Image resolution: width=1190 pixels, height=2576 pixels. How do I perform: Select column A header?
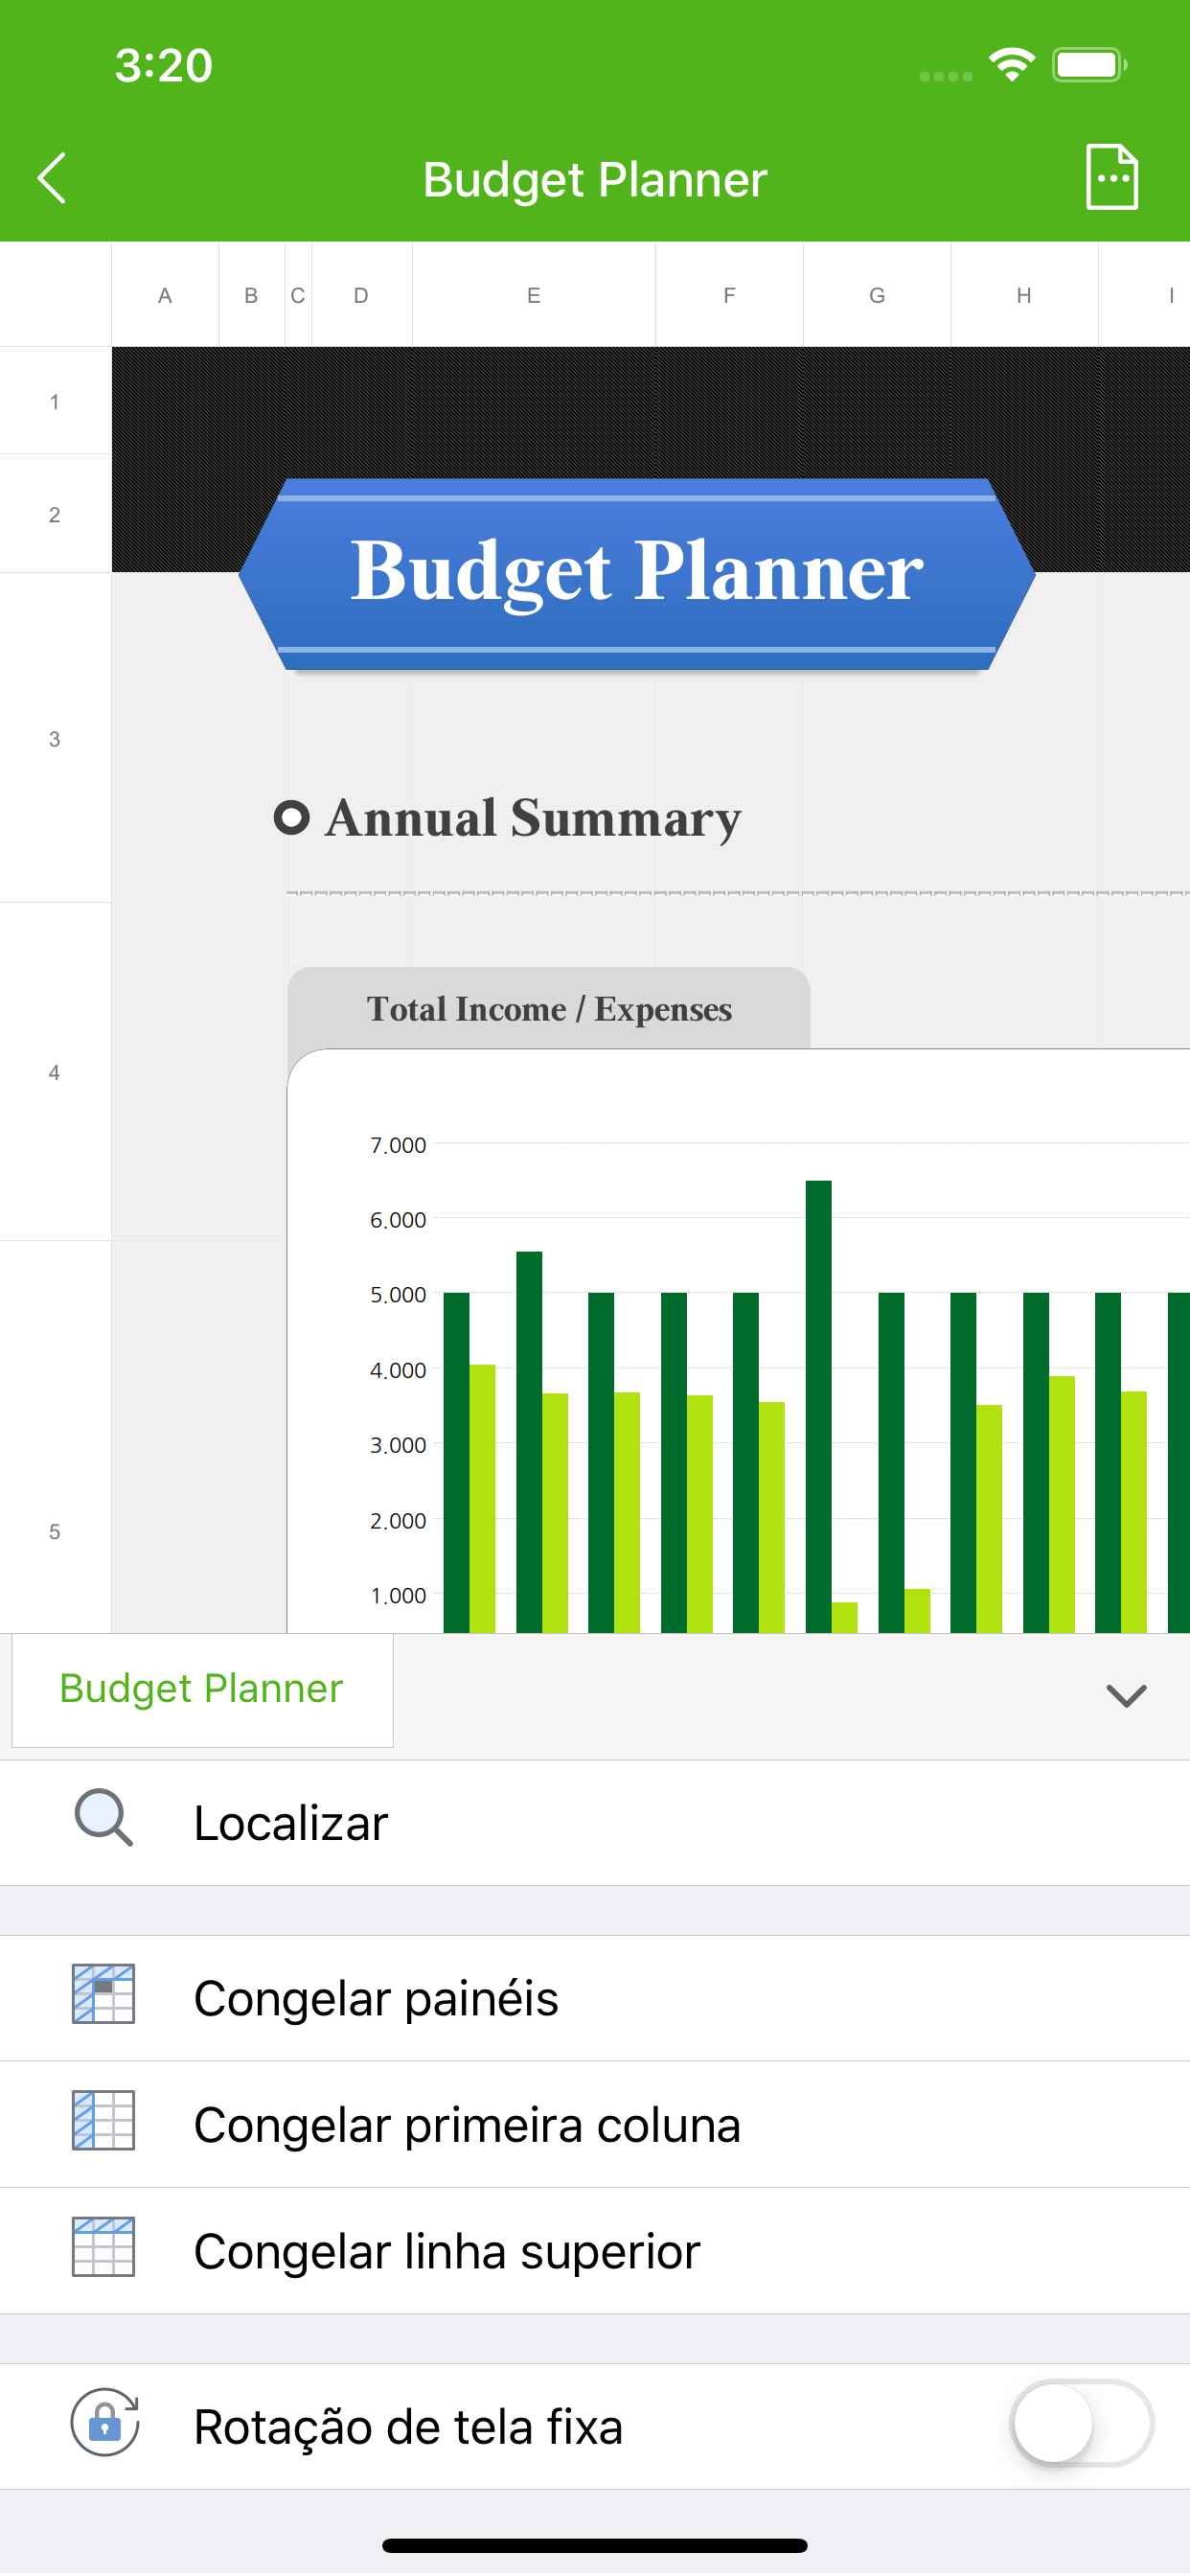click(165, 295)
